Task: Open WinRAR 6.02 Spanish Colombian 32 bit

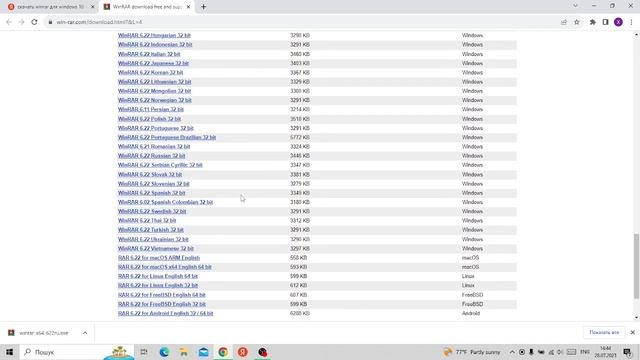Action: click(x=165, y=202)
